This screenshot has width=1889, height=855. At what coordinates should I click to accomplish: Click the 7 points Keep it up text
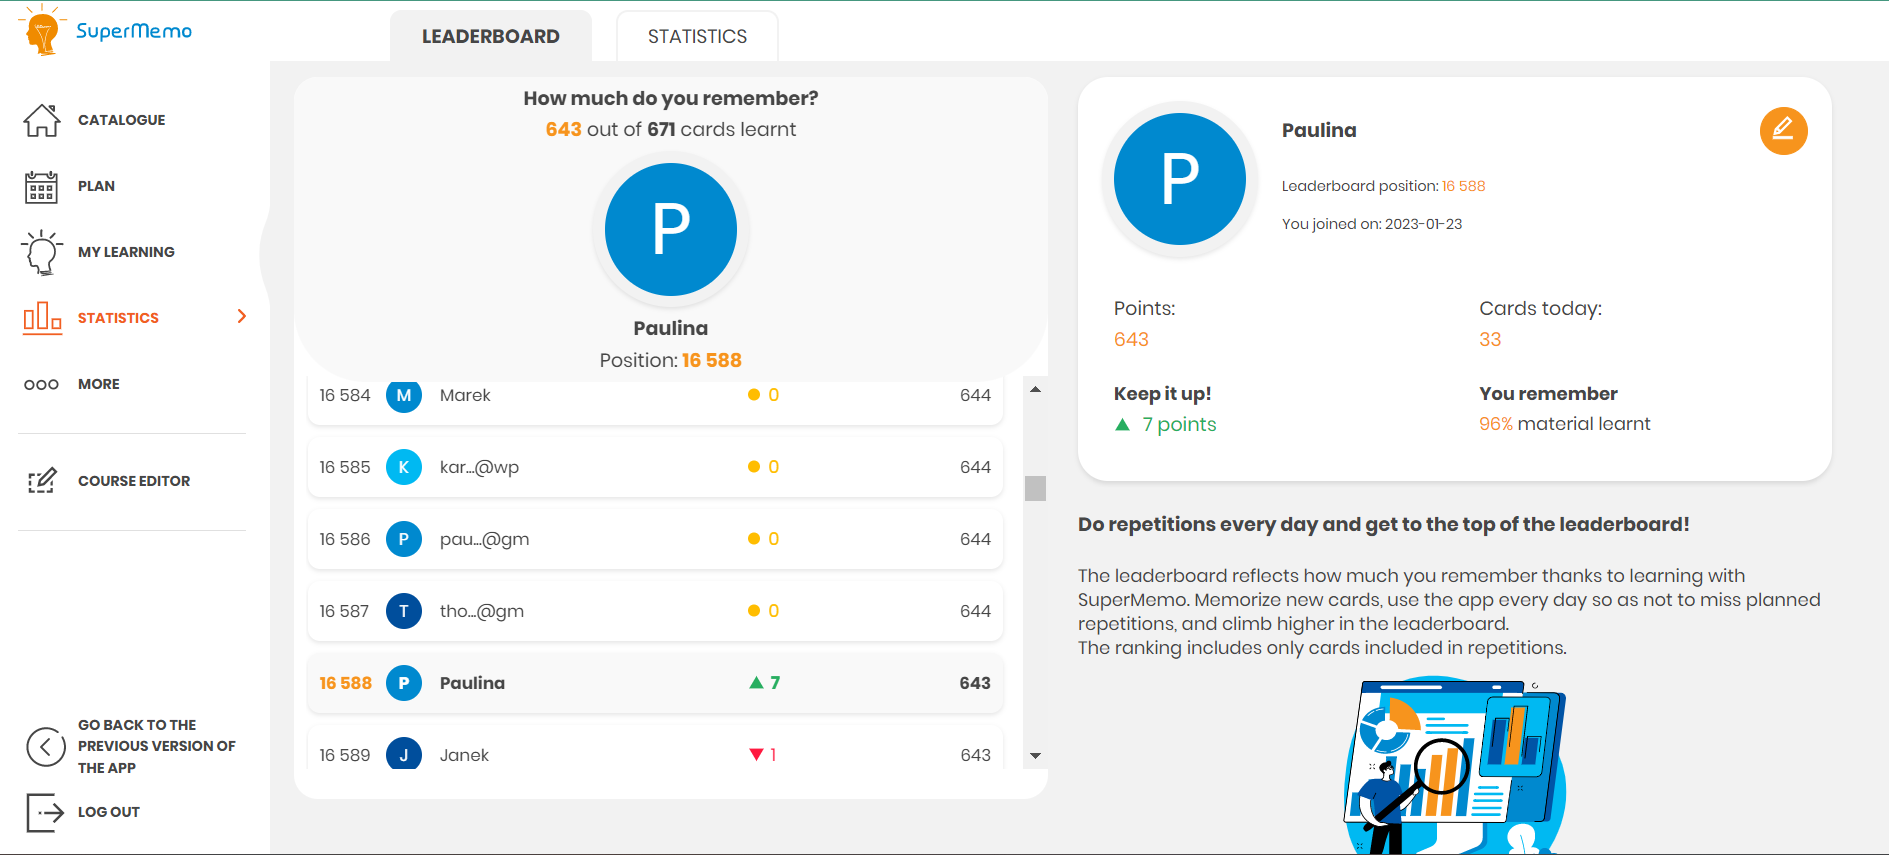click(1179, 424)
